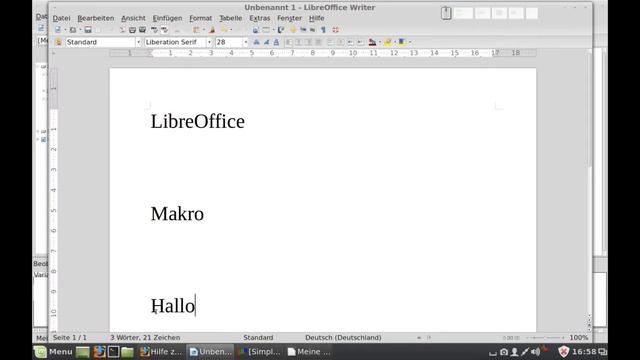
Task: Expand the font size 28 dropdown
Action: (x=245, y=42)
